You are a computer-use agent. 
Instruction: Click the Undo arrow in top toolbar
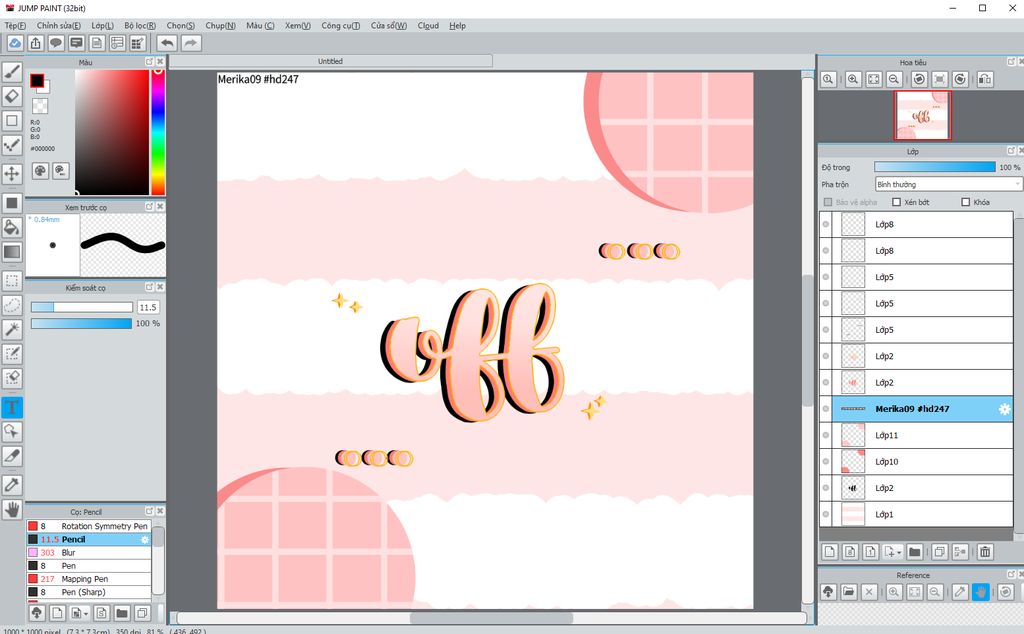coord(167,43)
